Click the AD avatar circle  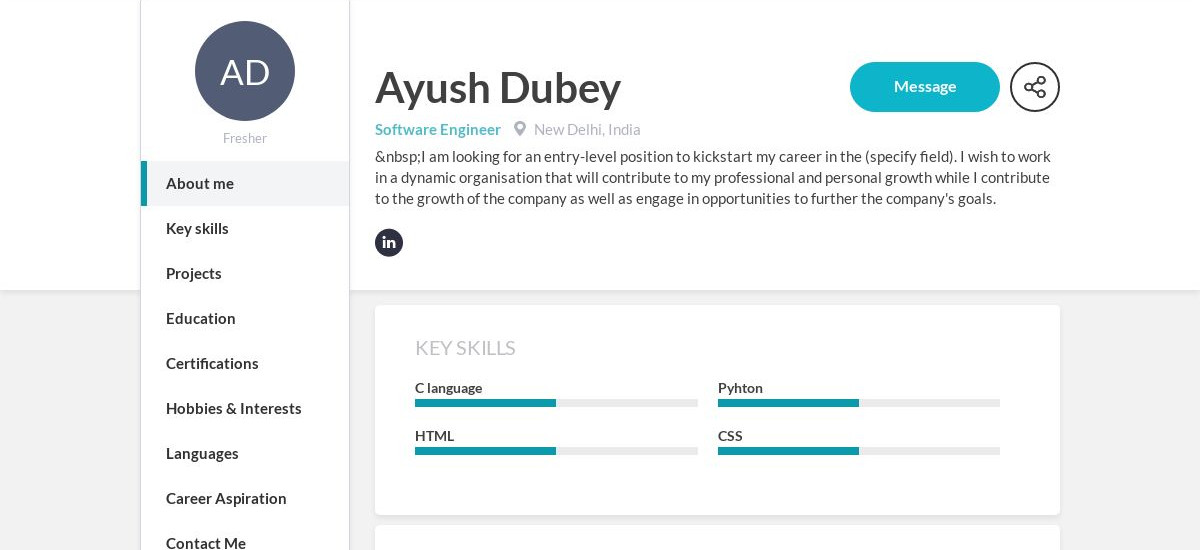(245, 71)
